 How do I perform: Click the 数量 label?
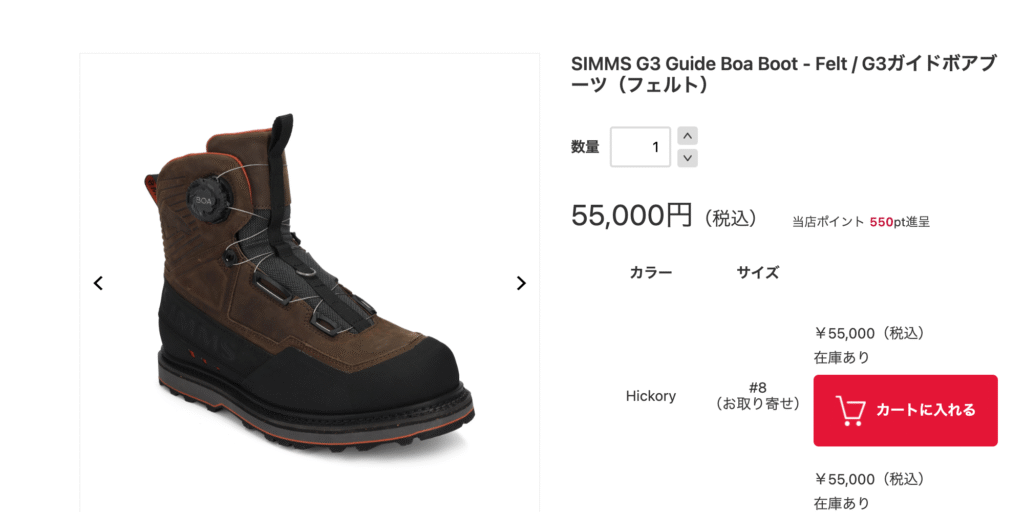[x=585, y=147]
